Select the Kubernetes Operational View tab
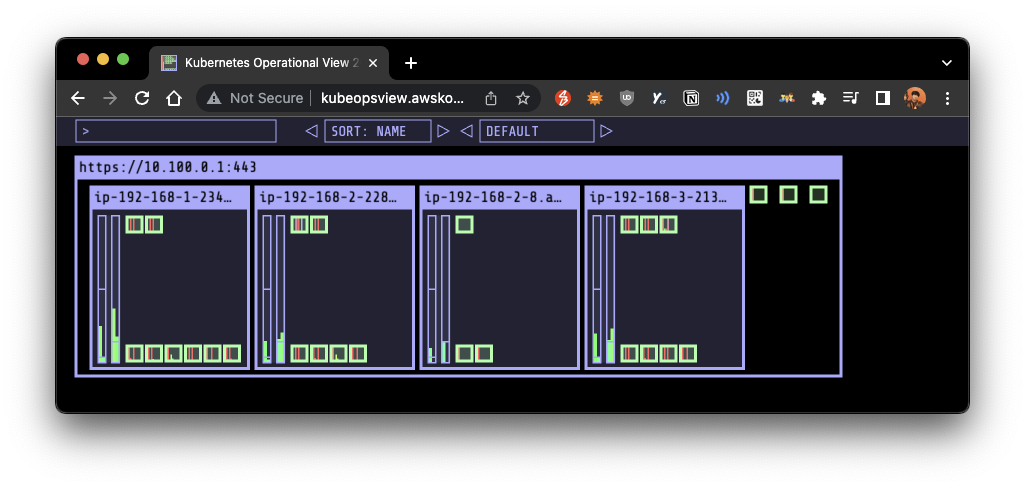Viewport: 1025px width, 487px height. tap(270, 63)
